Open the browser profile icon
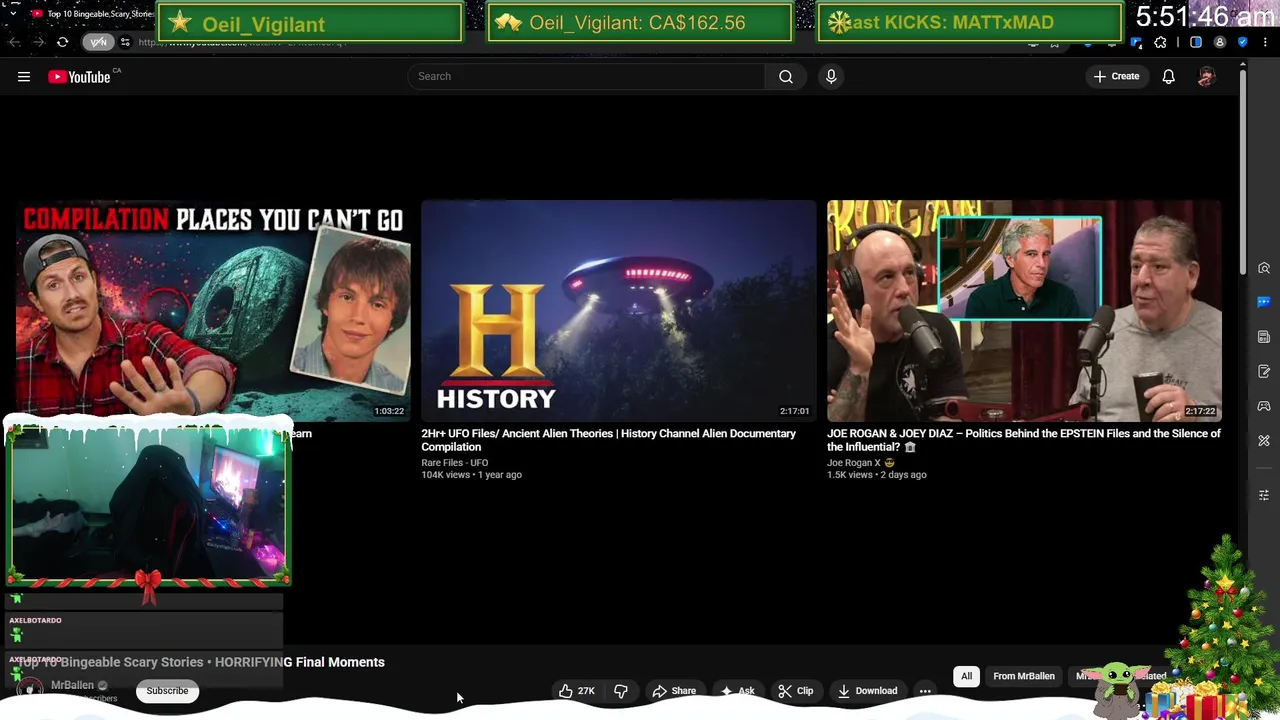The height and width of the screenshot is (720, 1280). [1219, 42]
